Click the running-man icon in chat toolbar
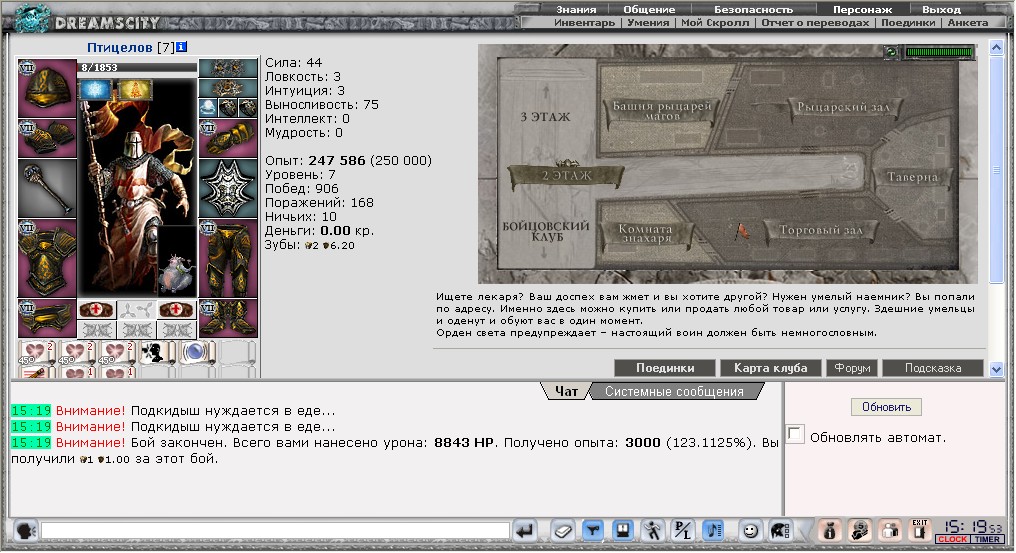Image resolution: width=1016 pixels, height=553 pixels. click(x=653, y=531)
